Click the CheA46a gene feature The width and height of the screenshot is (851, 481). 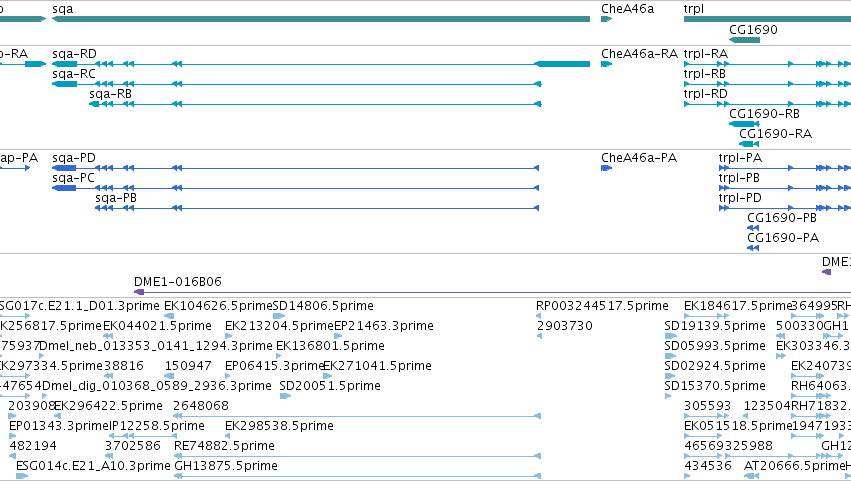pos(606,19)
